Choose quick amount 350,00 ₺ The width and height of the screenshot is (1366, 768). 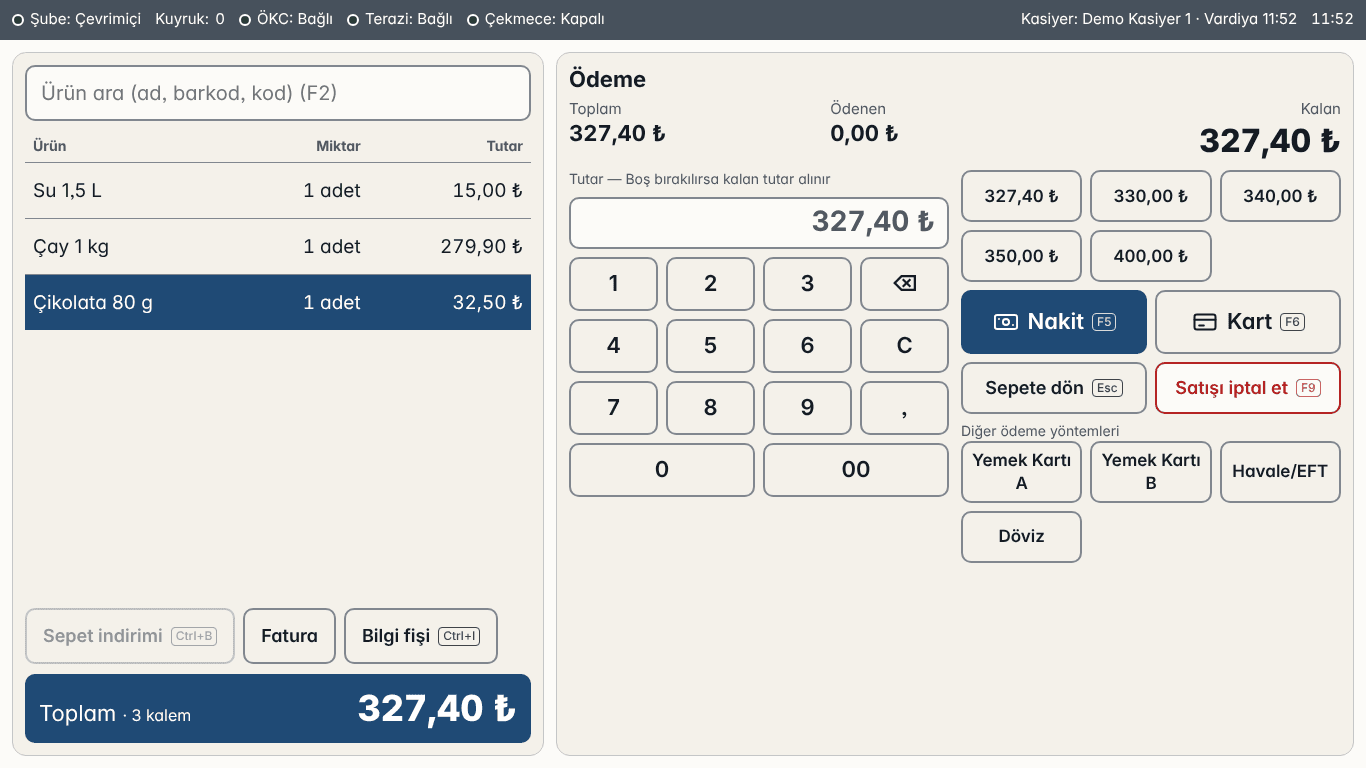1021,256
